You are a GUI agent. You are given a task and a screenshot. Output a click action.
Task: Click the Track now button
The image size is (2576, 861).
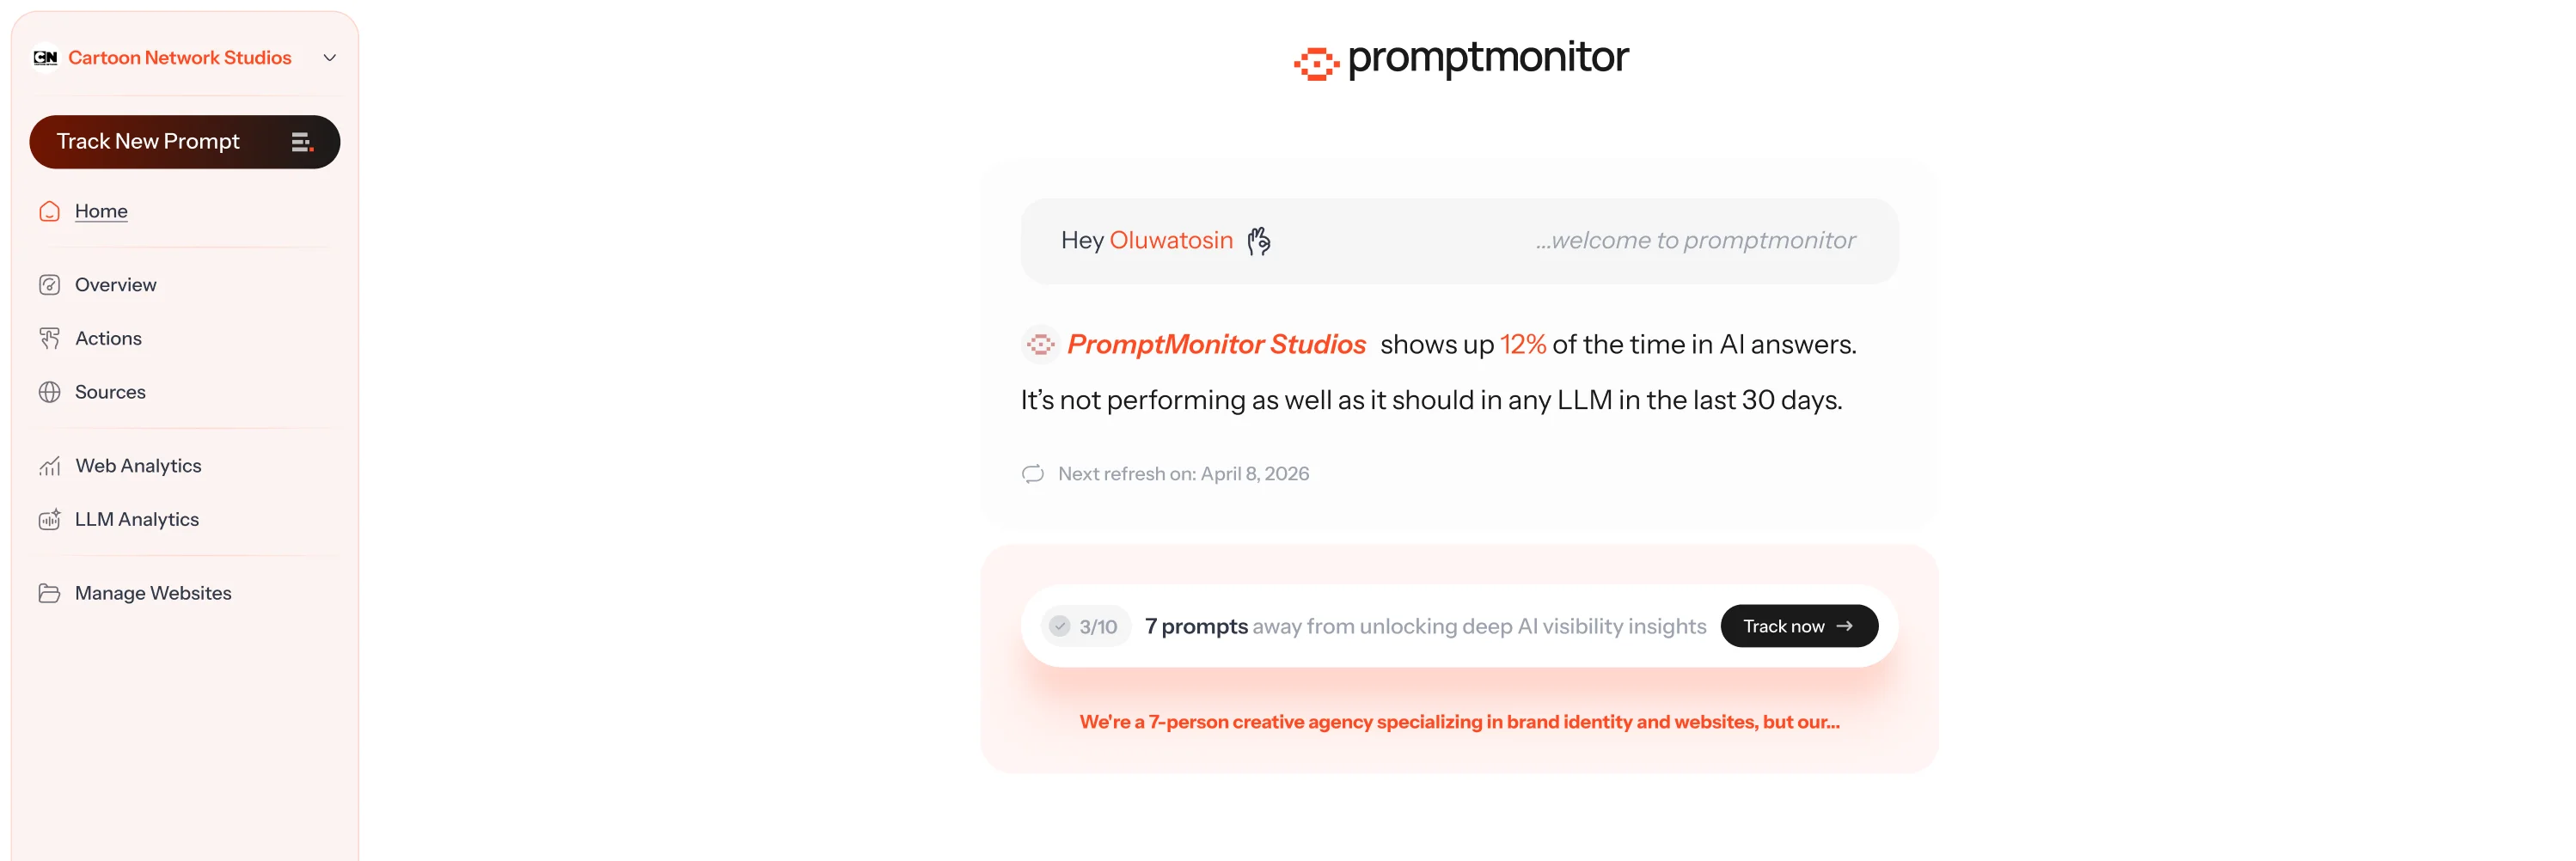[1799, 627]
